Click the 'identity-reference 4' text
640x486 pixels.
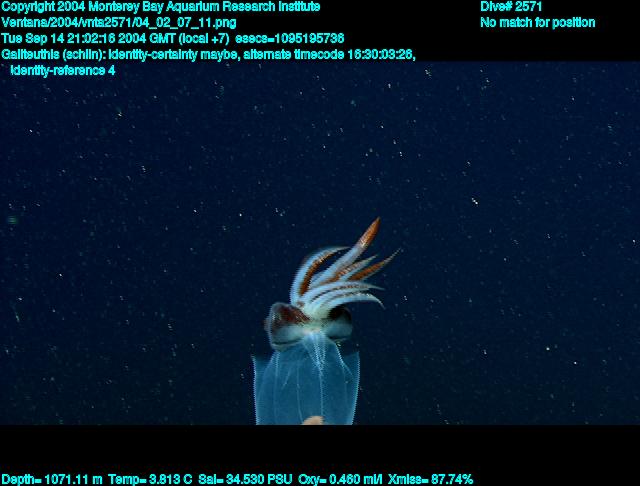(x=63, y=71)
